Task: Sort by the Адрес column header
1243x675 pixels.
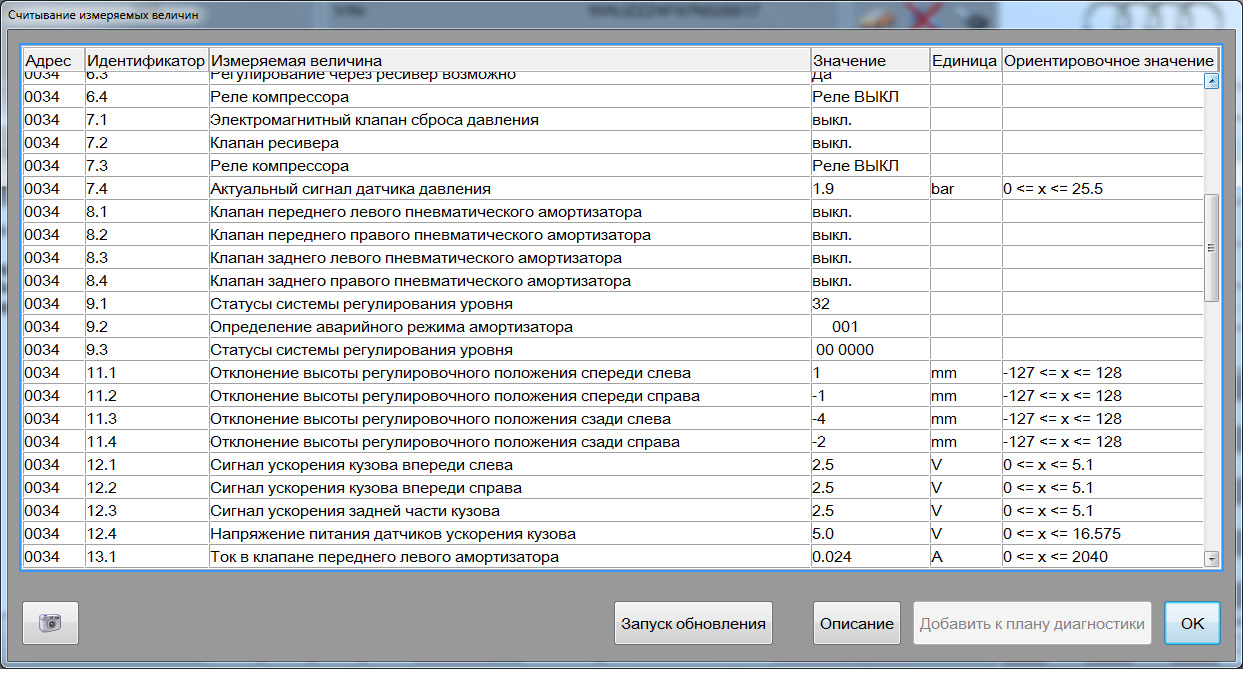Action: [53, 60]
